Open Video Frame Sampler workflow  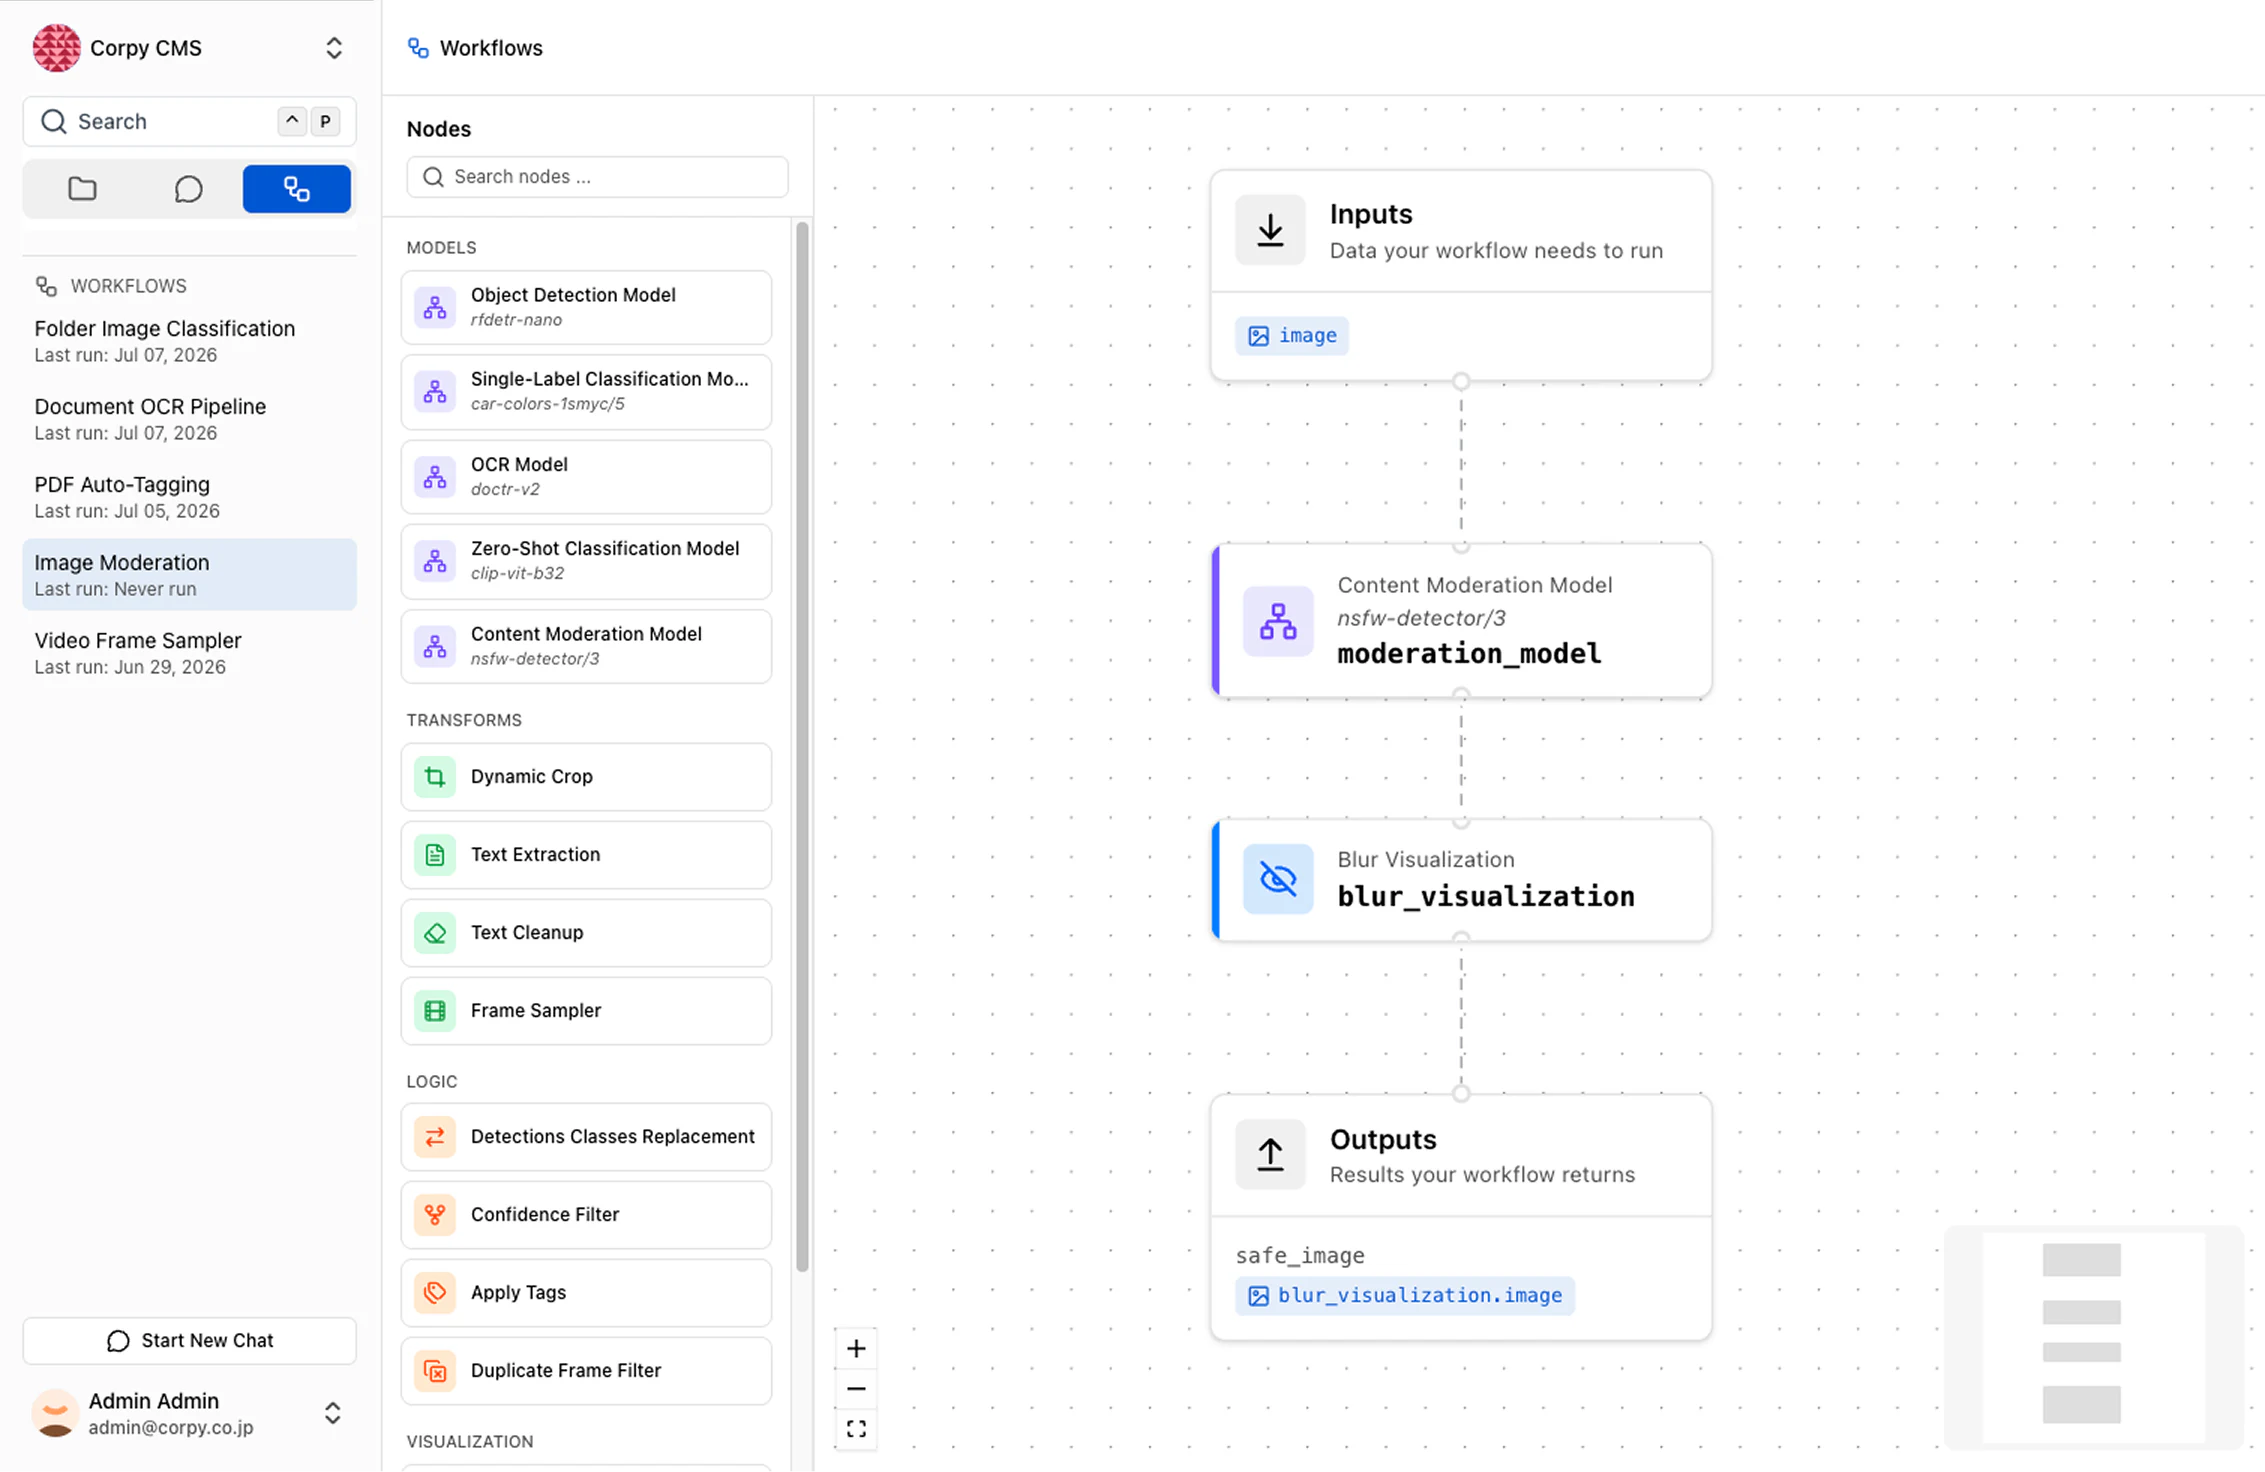point(189,653)
